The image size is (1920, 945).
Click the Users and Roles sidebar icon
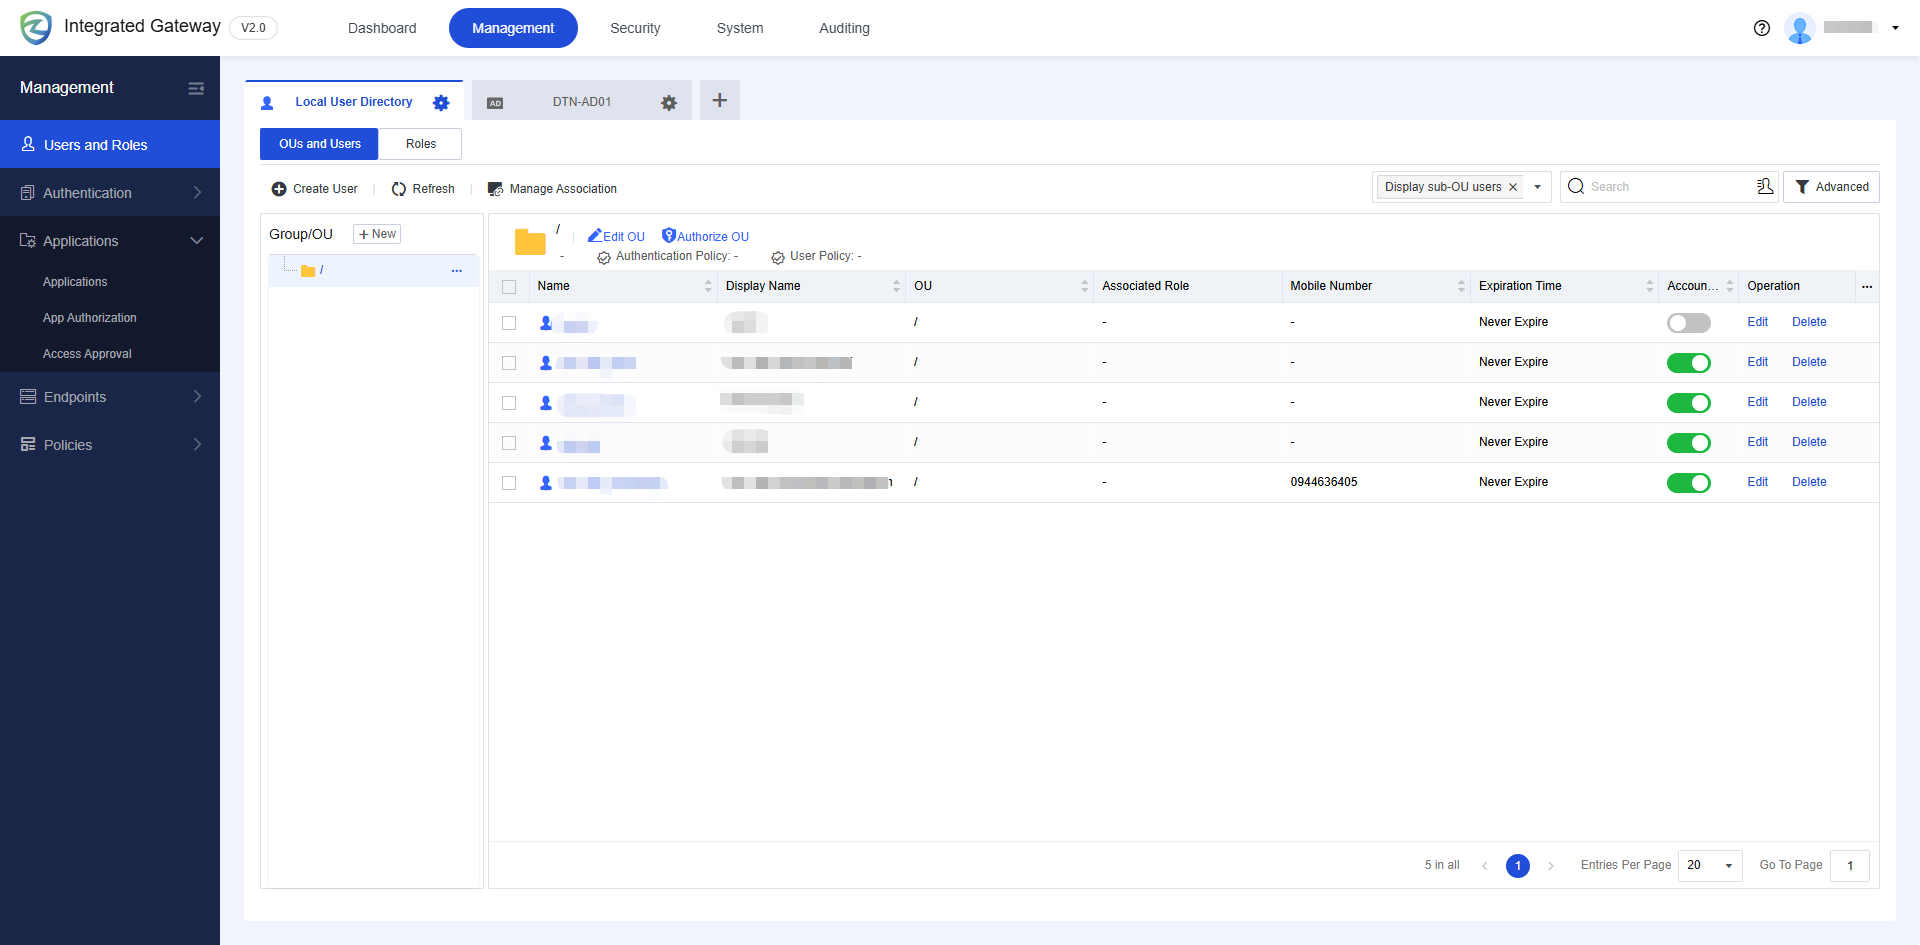tap(28, 144)
